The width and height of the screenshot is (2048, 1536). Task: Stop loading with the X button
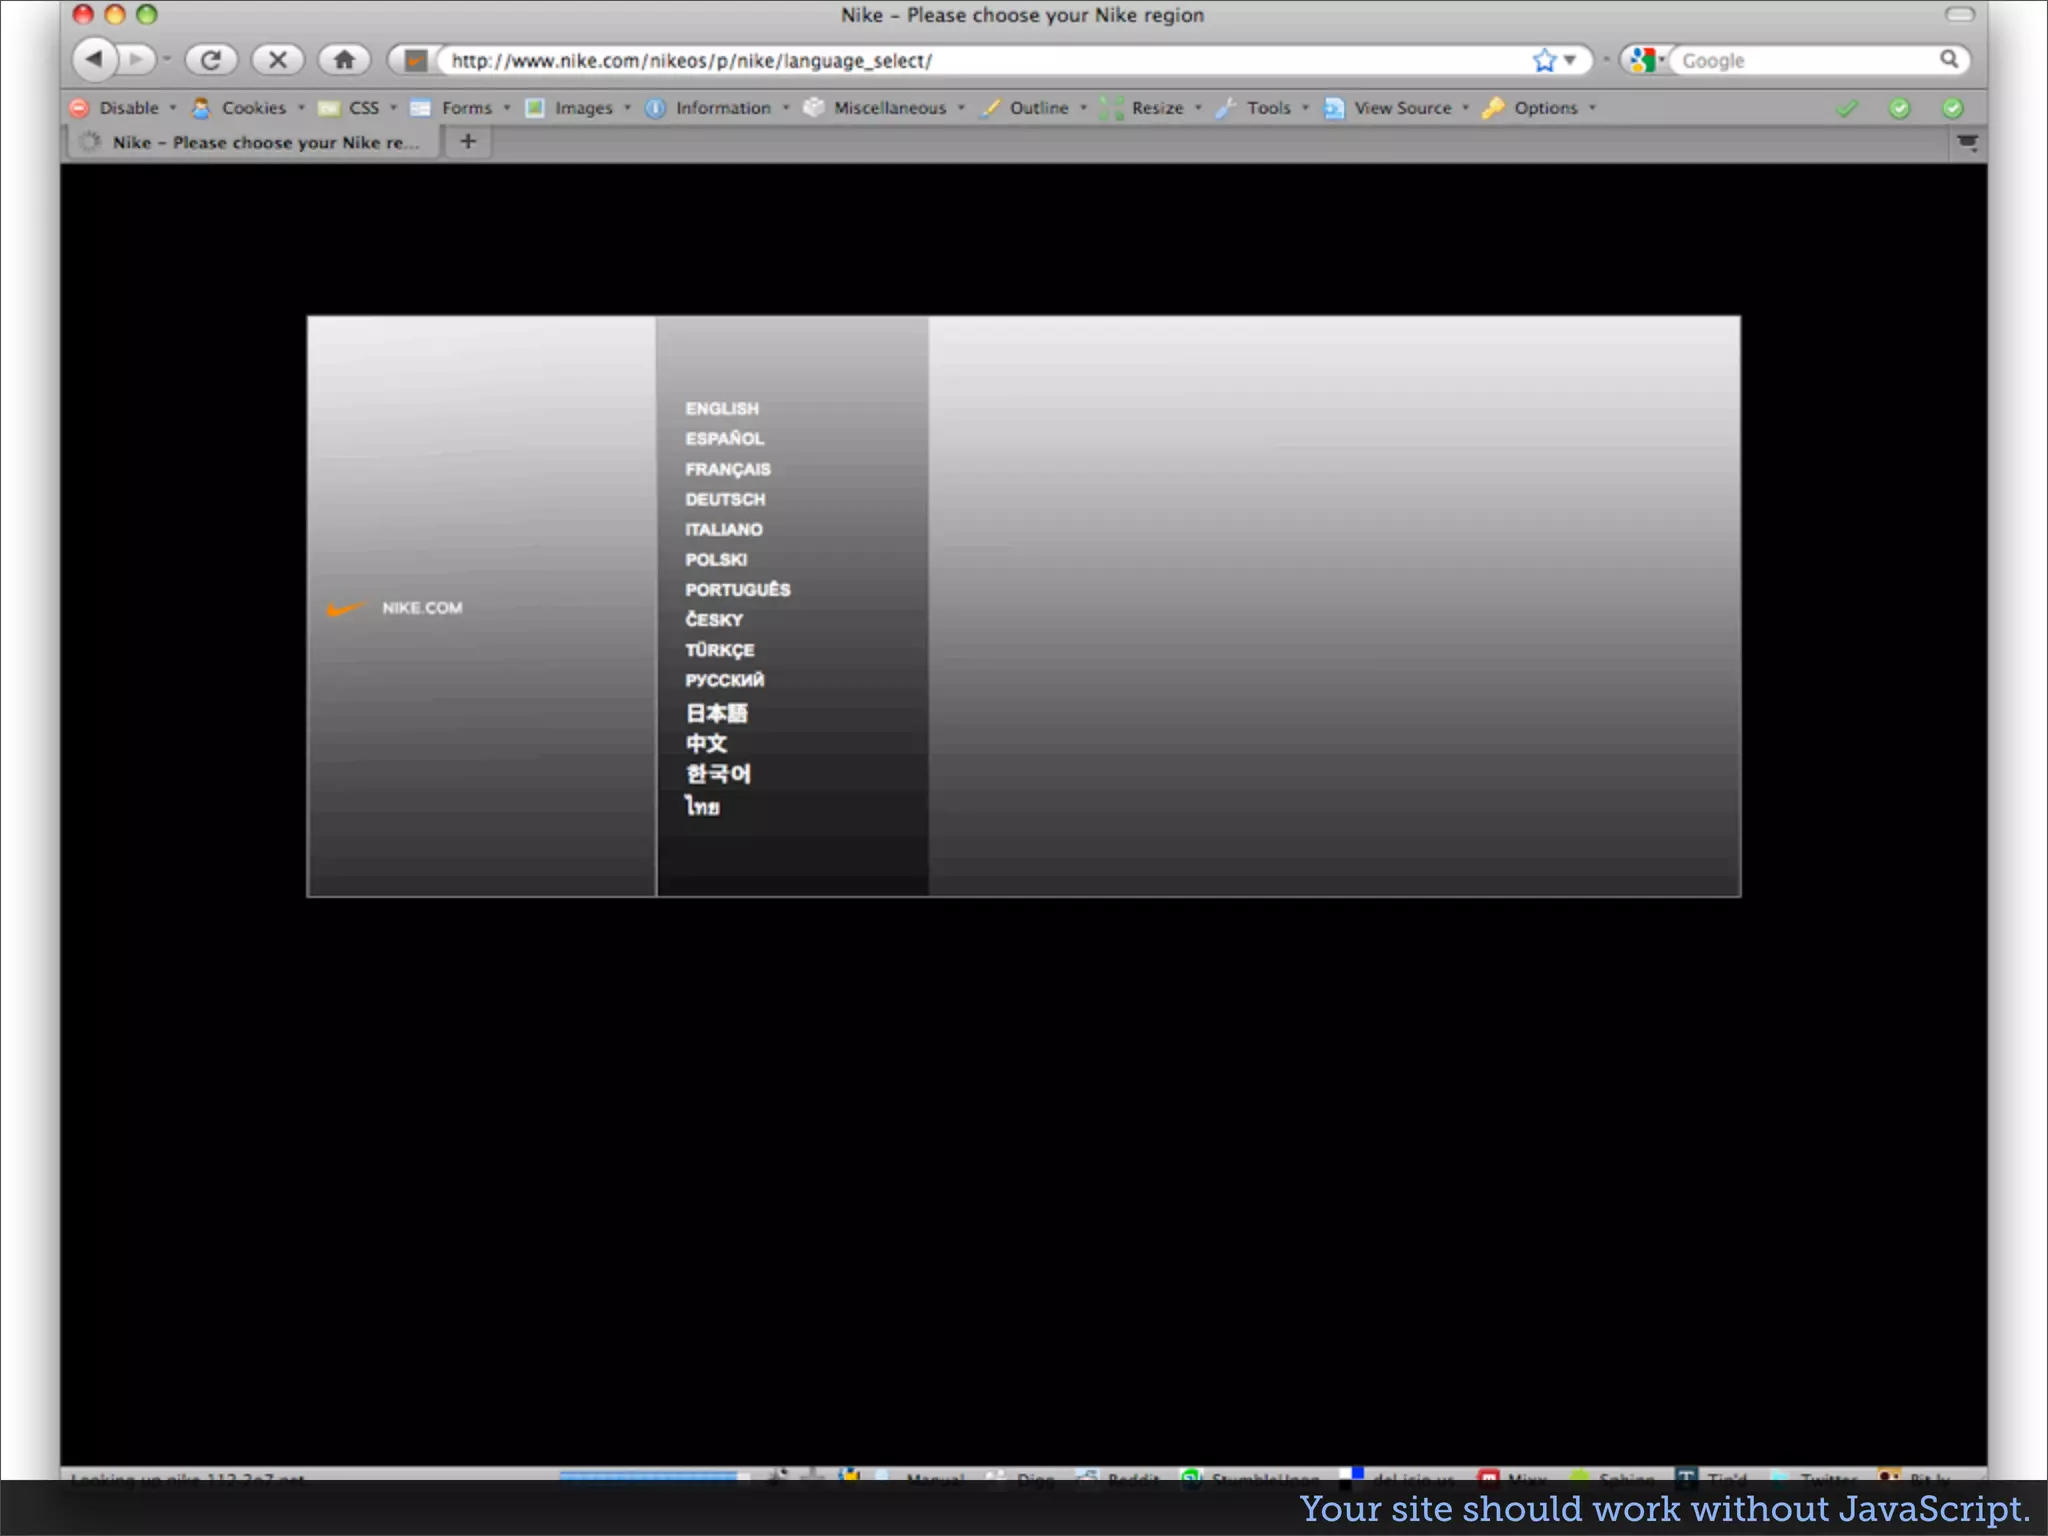[x=278, y=60]
